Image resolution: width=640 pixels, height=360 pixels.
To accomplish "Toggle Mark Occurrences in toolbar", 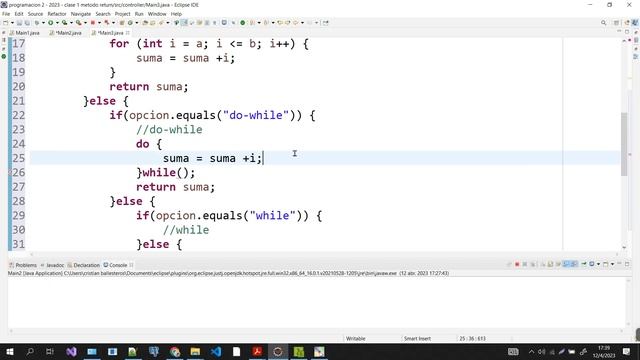I will 184,23.
